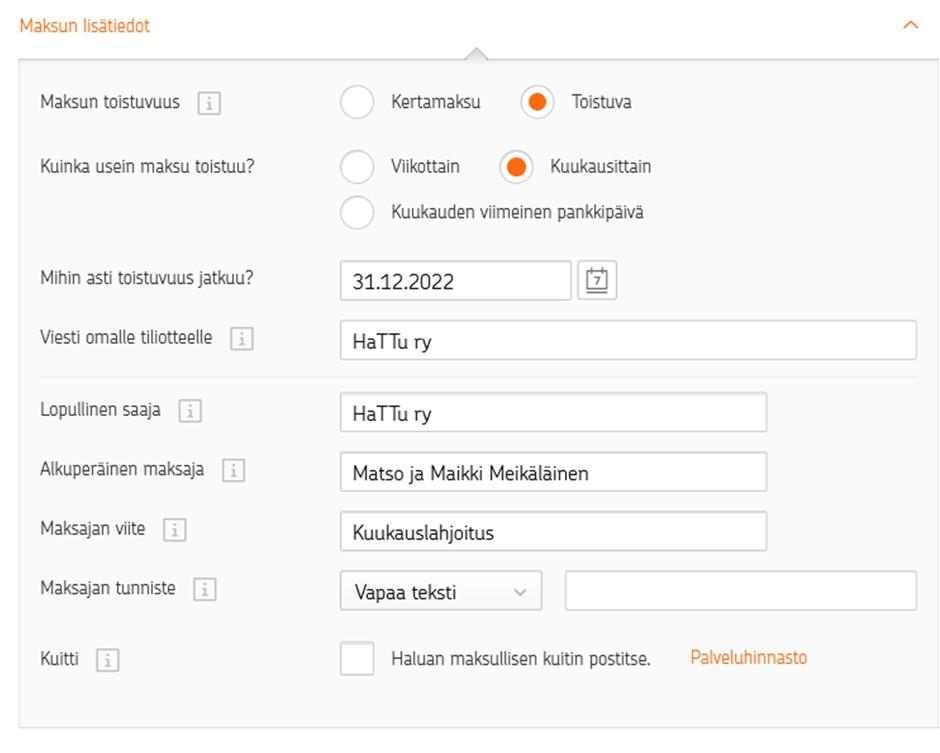This screenshot has height=753, width=940.
Task: Select Toistuva payment option
Action: pyautogui.click(x=537, y=103)
